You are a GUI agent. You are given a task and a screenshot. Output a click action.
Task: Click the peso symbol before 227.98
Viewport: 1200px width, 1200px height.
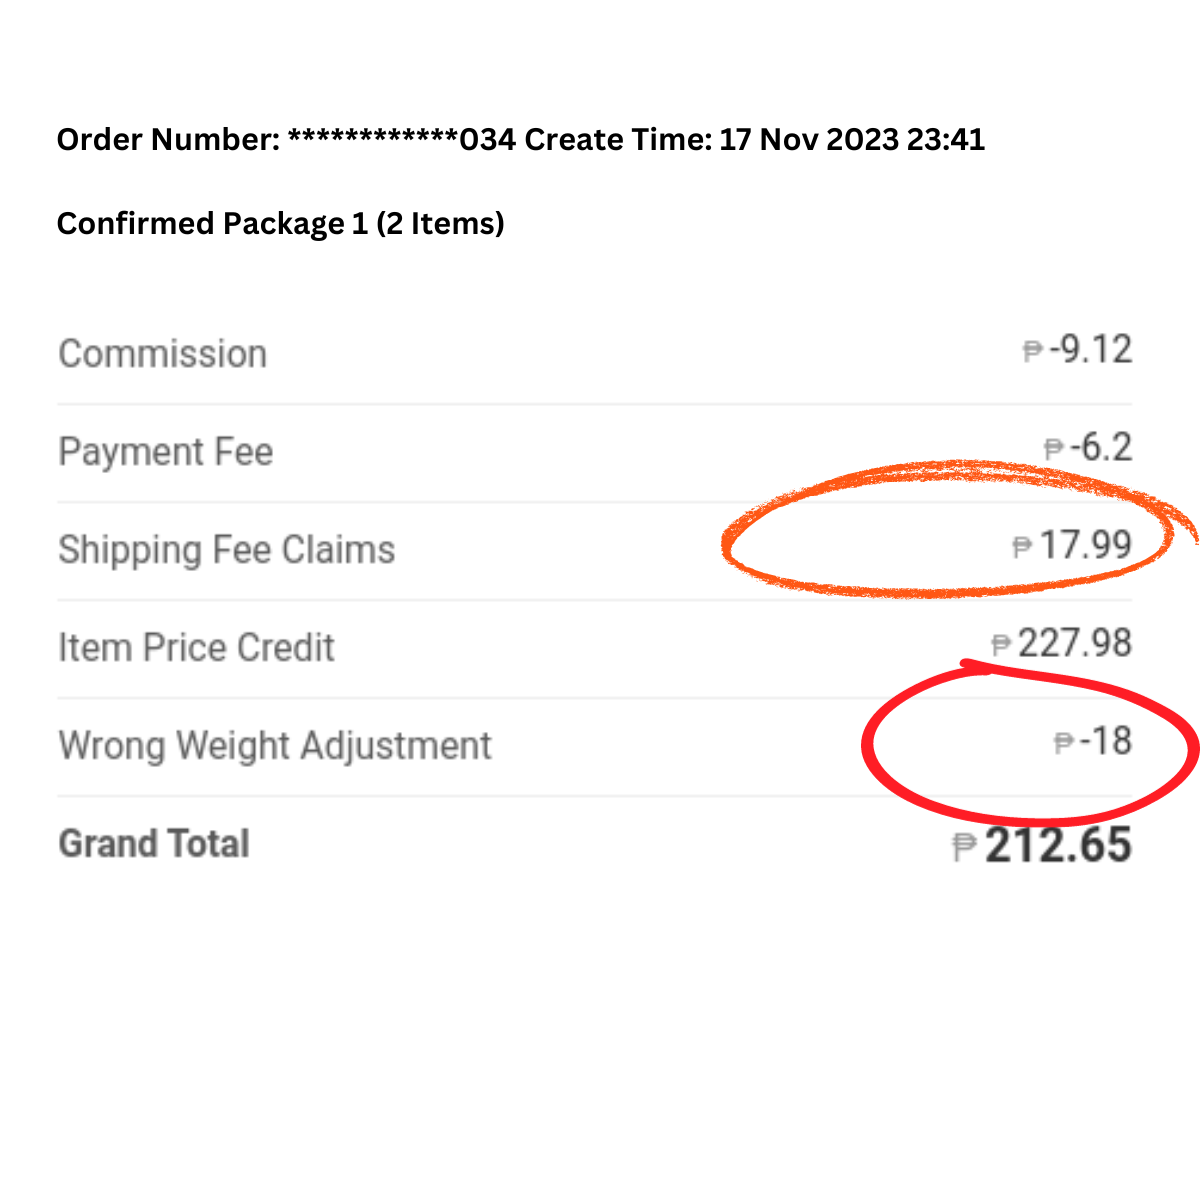point(1001,645)
